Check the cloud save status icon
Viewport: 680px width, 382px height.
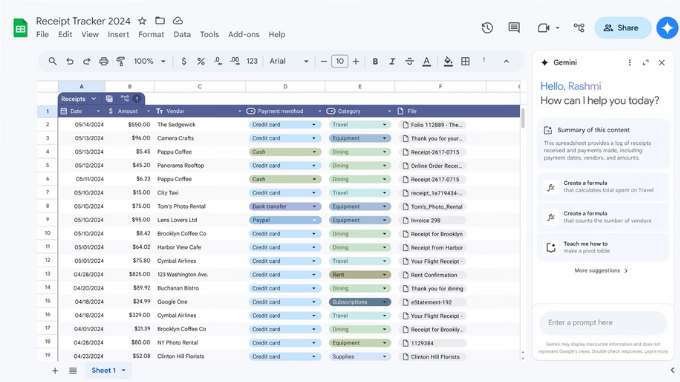178,21
